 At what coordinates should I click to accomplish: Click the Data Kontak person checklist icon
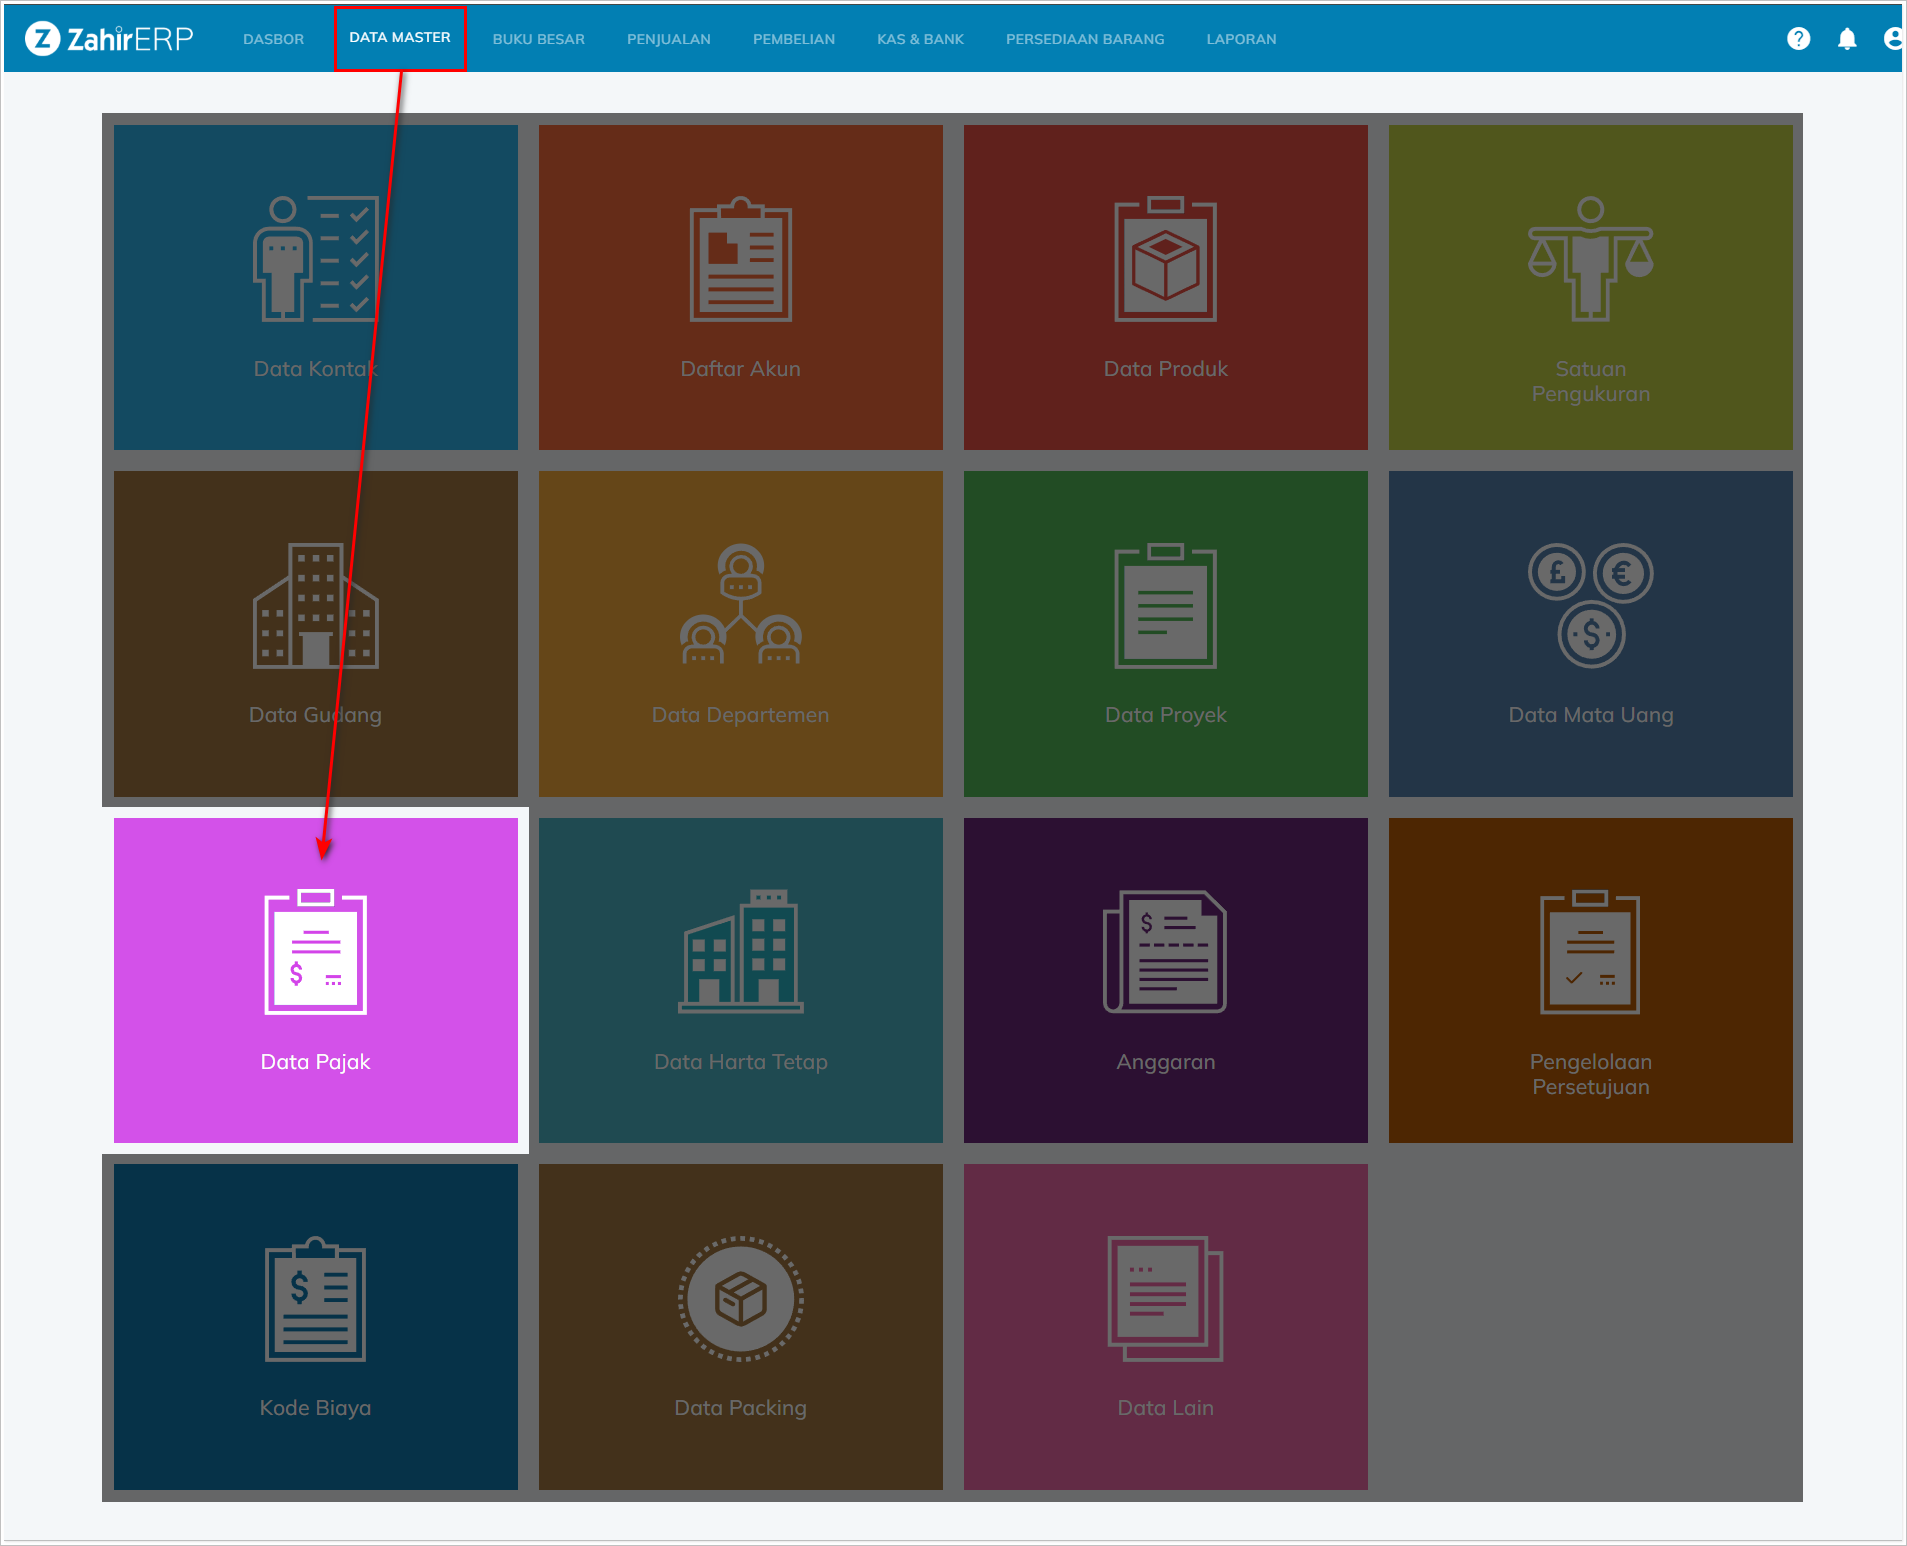(x=315, y=259)
